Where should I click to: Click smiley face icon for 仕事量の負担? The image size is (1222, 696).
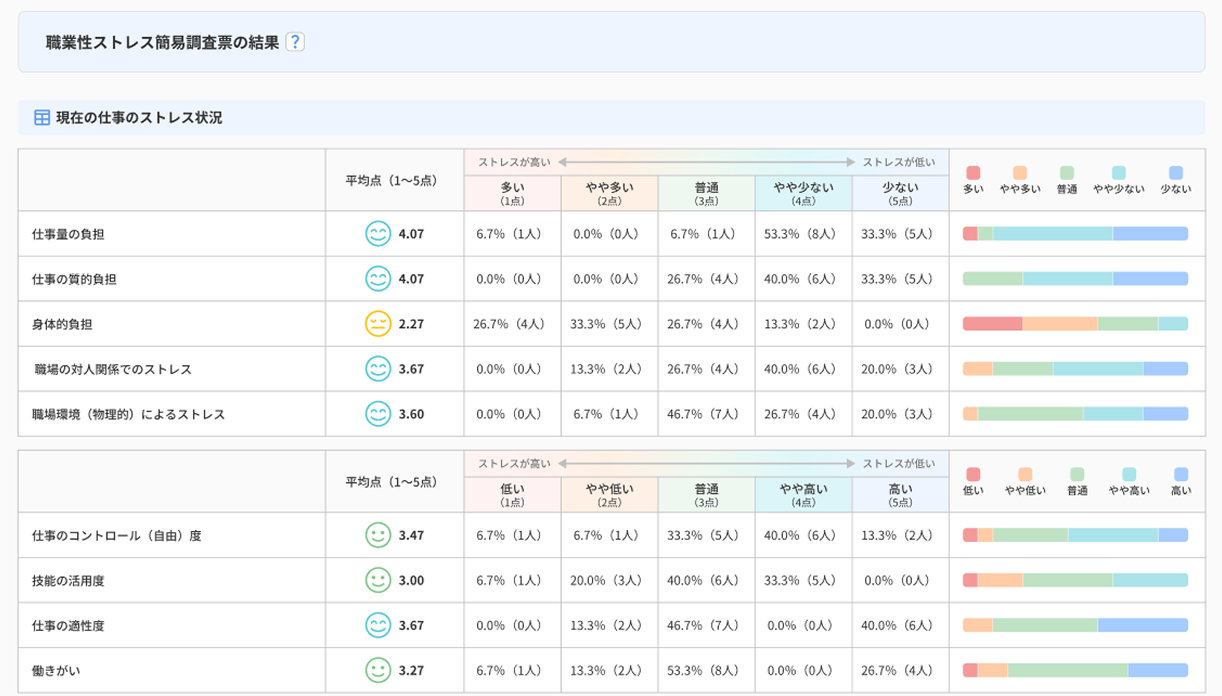[377, 234]
